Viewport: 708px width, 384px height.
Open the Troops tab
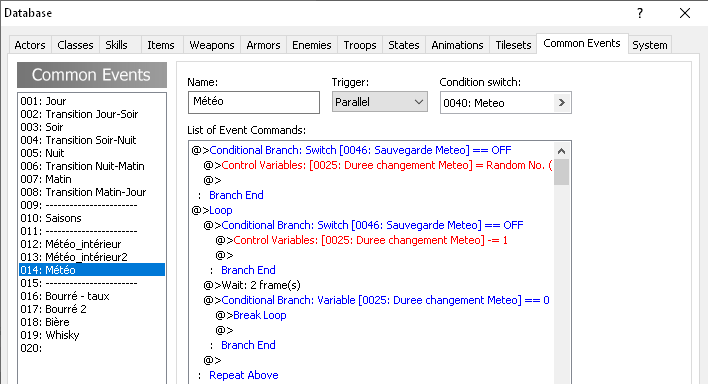click(360, 45)
